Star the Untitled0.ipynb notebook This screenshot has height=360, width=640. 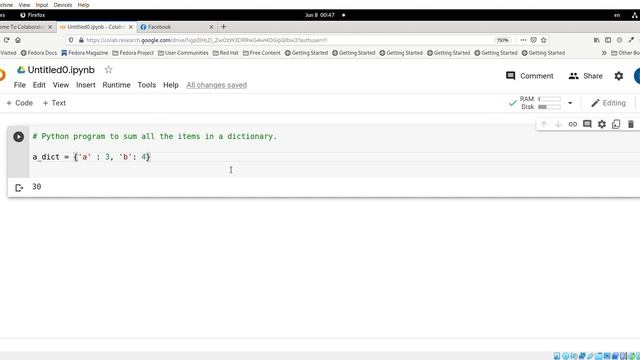point(108,70)
